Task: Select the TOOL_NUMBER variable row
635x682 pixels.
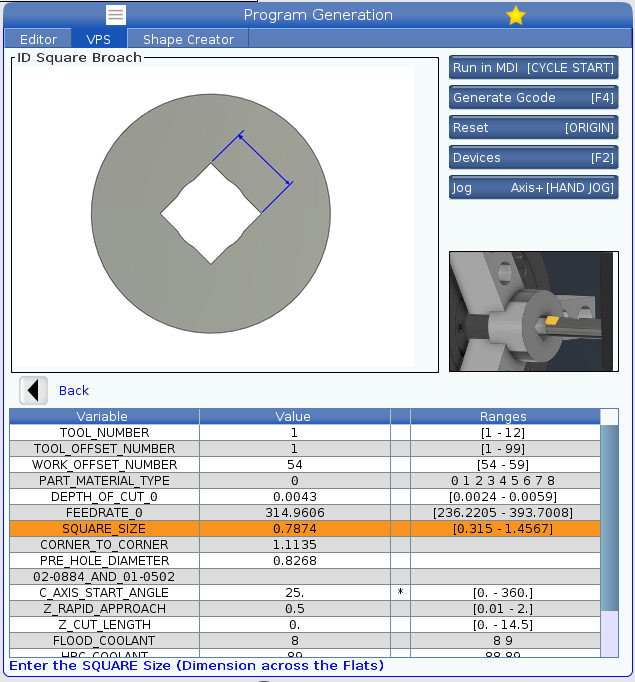Action: tap(104, 433)
